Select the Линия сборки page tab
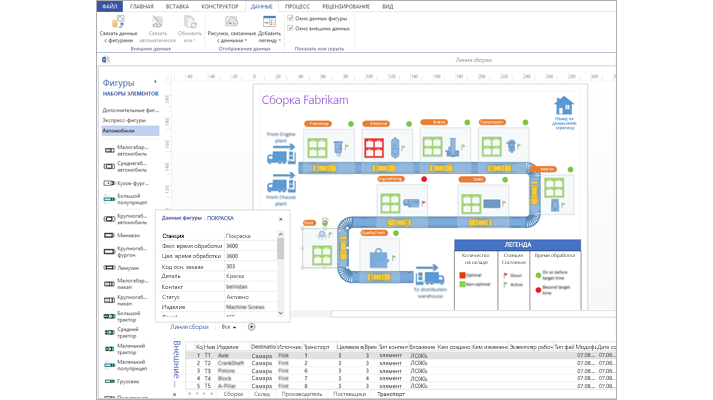The image size is (713, 400). (190, 327)
